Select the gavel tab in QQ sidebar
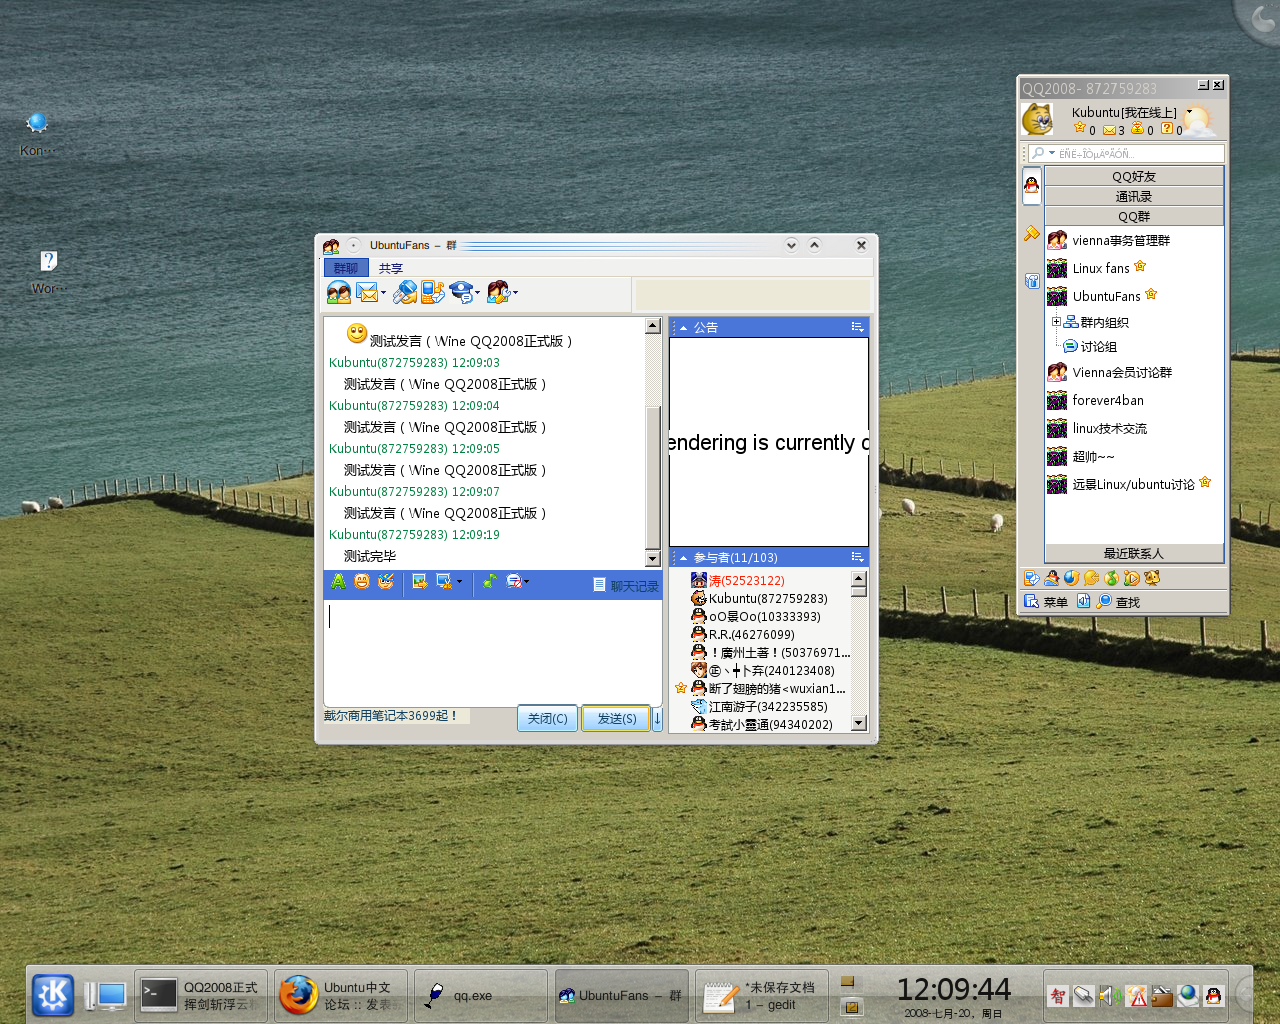 (1032, 234)
